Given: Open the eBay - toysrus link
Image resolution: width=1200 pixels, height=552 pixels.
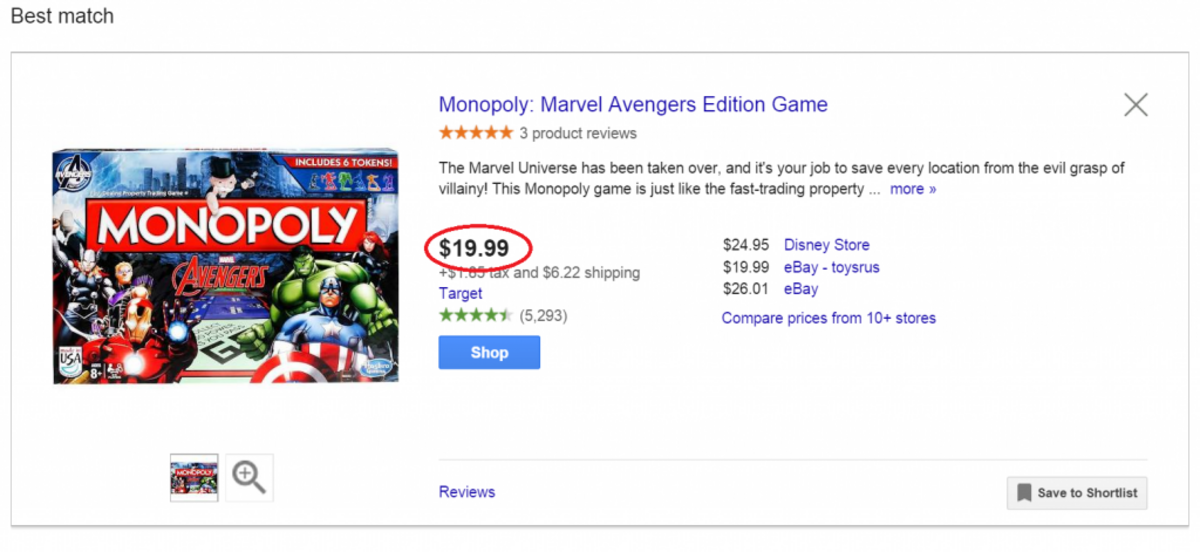Looking at the screenshot, I should (831, 267).
